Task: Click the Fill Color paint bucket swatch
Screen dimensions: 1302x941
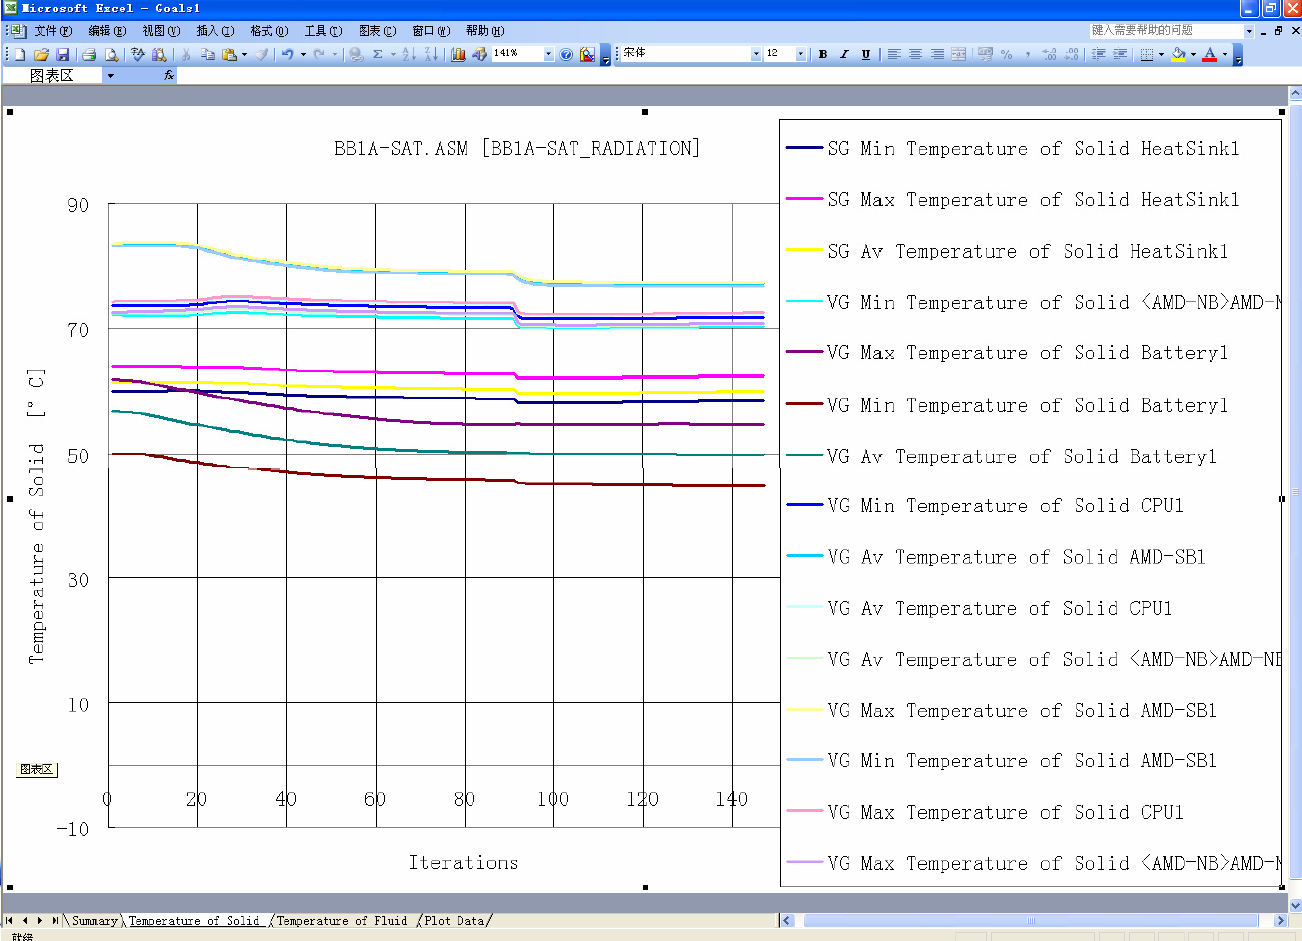Action: click(x=1178, y=54)
